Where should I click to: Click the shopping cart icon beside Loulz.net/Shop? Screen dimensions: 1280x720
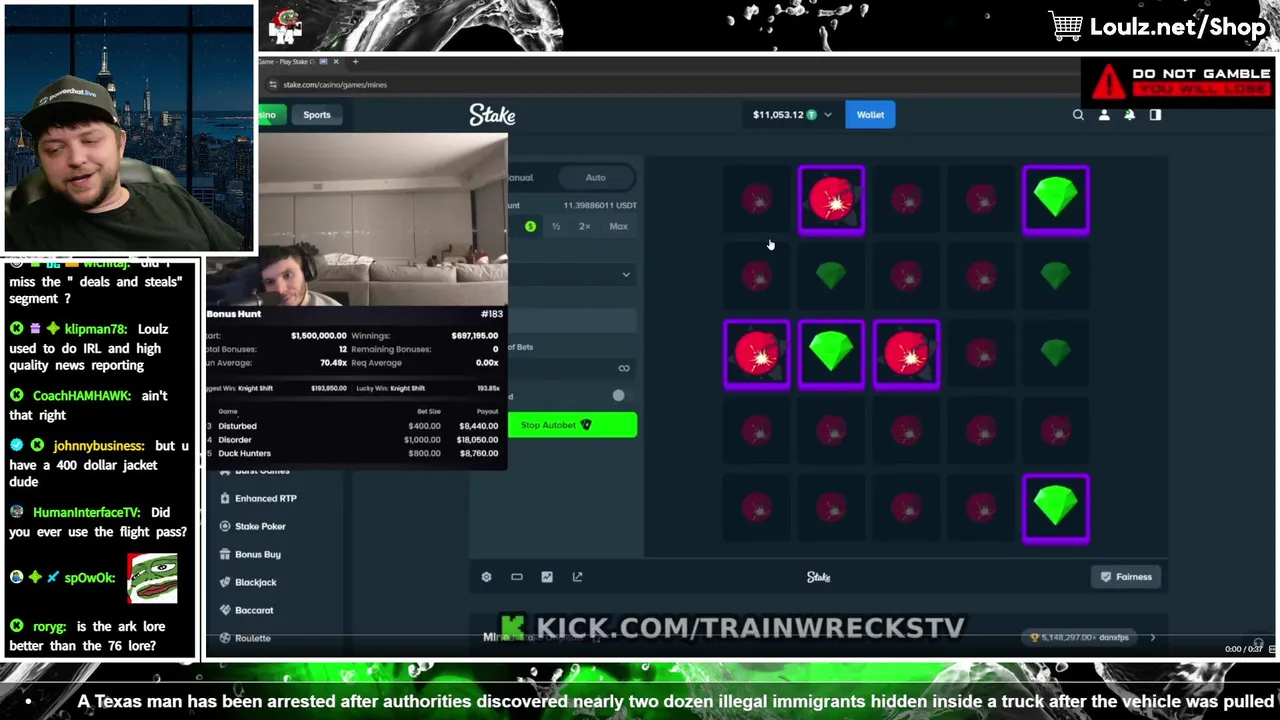coord(1066,26)
